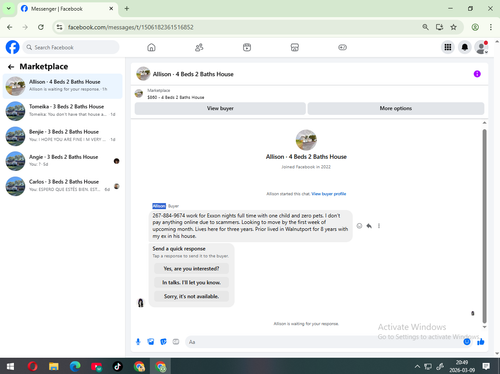500x374 pixels.
Task: Bookmark this page with star icon
Action: pos(453,27)
